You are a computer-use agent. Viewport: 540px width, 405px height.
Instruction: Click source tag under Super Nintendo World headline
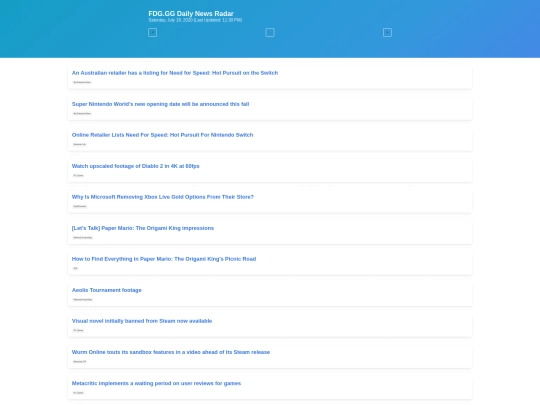coord(82,113)
